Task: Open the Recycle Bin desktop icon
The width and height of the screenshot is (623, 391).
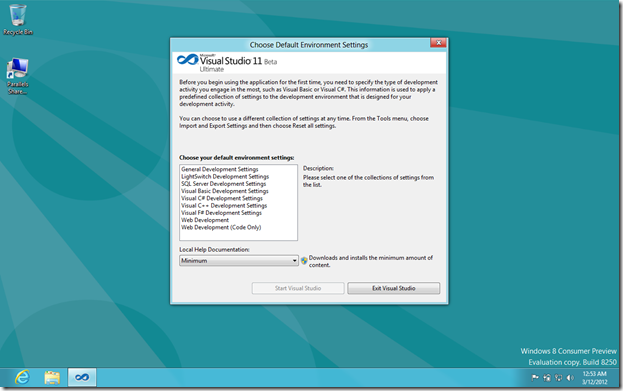Action: coord(17,20)
